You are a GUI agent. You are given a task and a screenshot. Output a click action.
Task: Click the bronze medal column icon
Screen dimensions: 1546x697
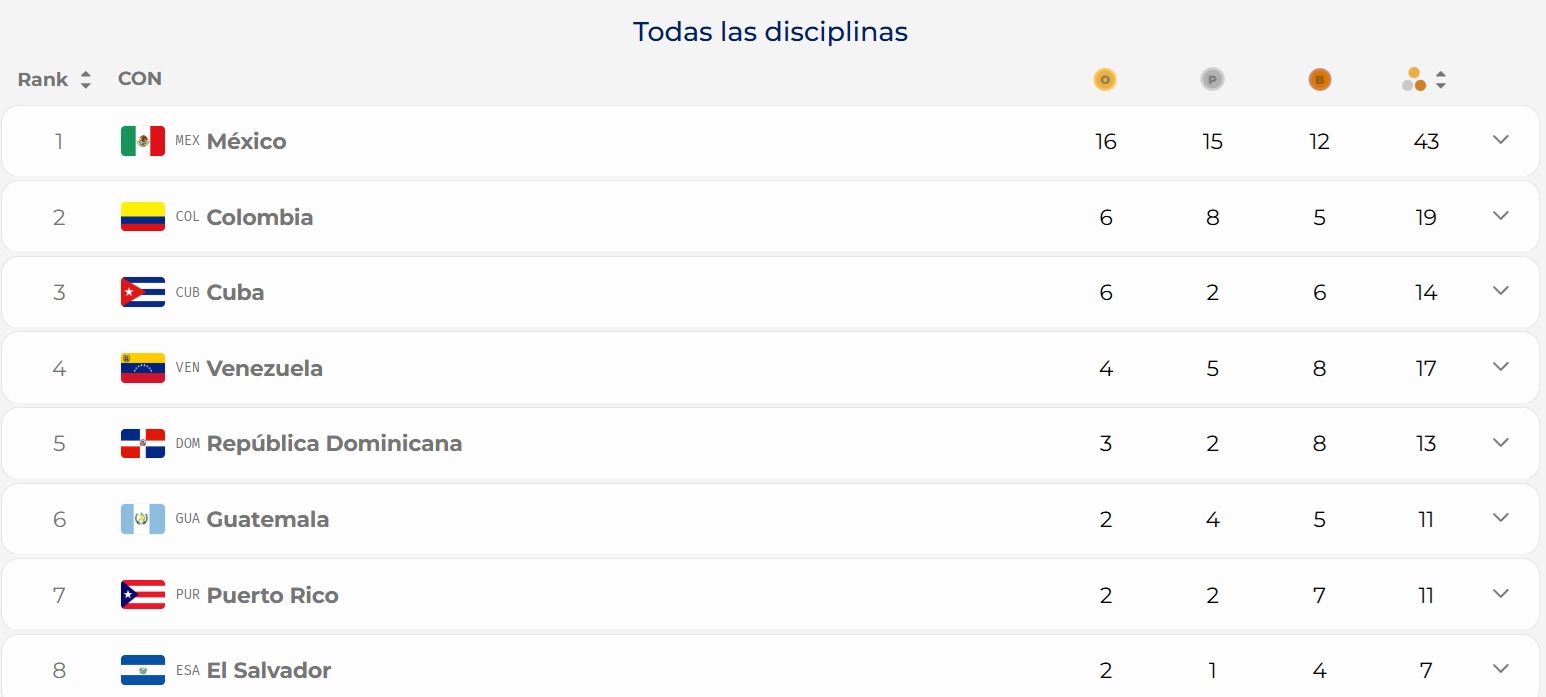pos(1320,79)
